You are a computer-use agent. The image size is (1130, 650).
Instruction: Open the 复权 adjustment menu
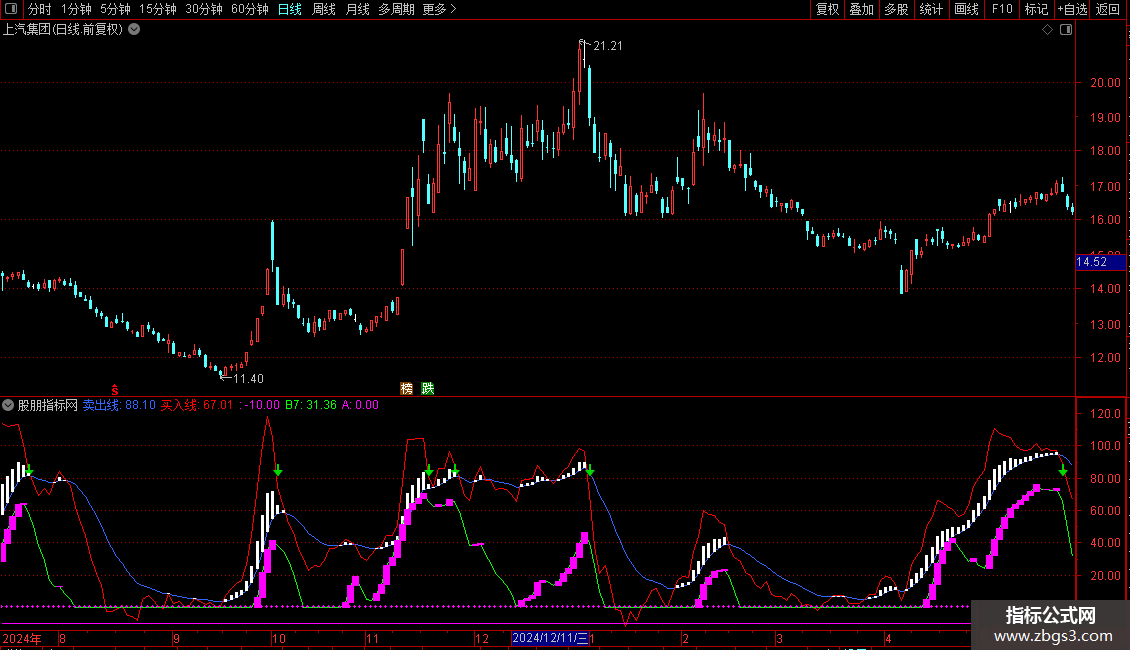click(827, 9)
